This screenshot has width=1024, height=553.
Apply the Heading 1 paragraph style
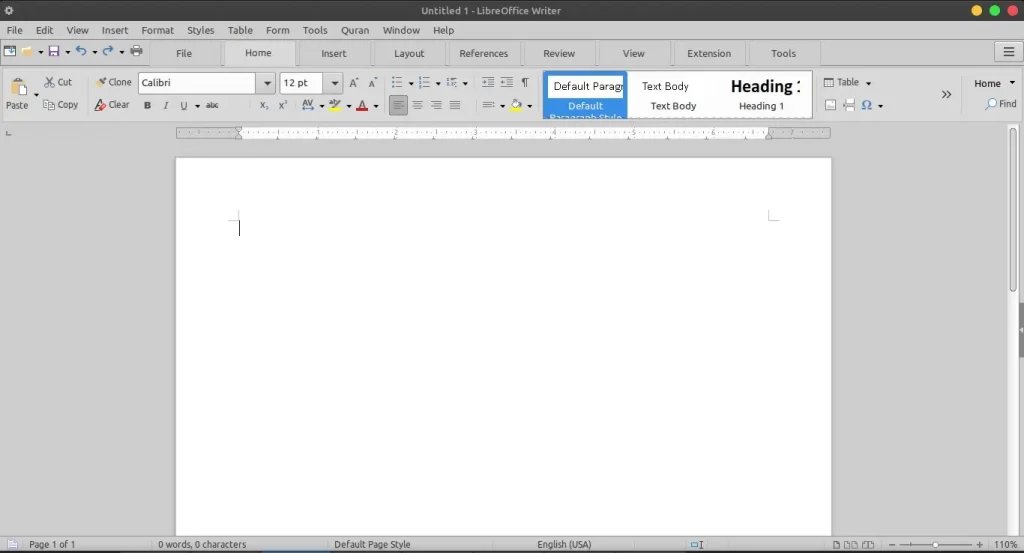pos(763,95)
